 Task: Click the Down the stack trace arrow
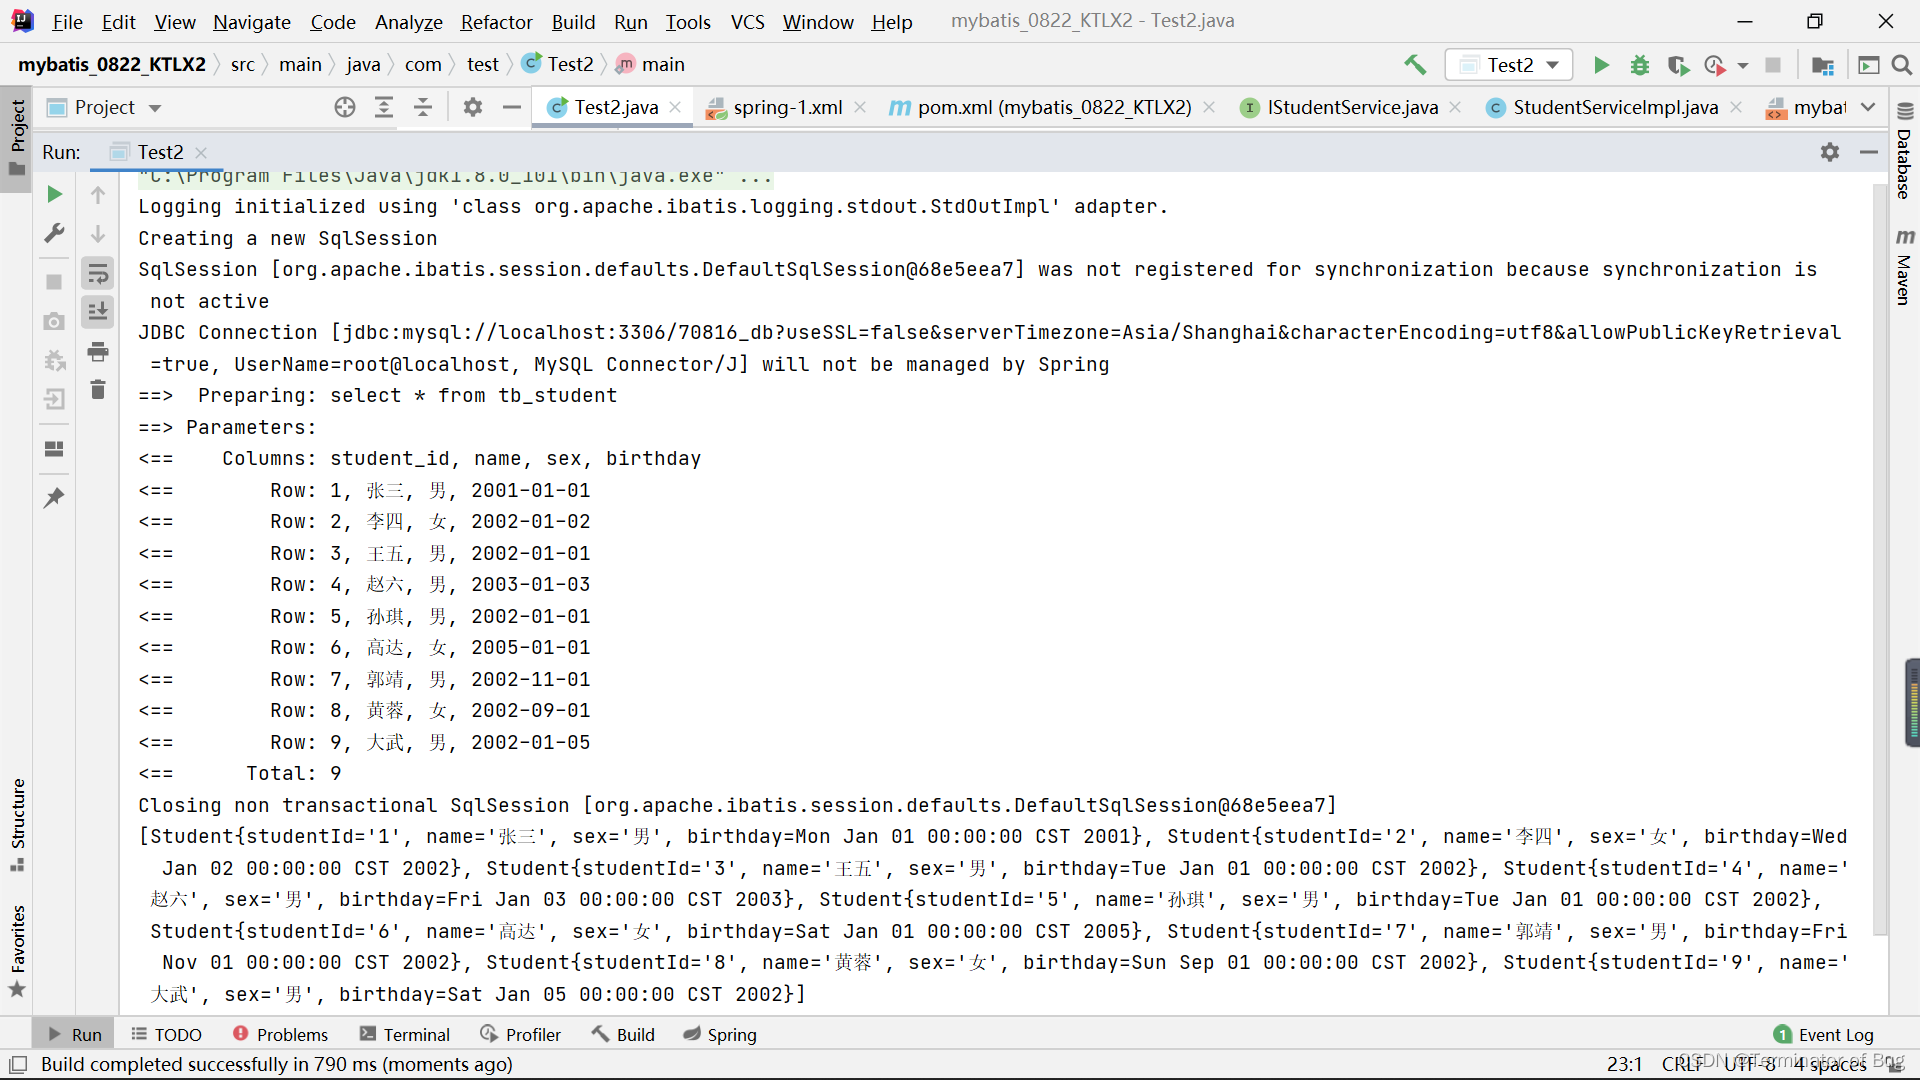coord(98,233)
